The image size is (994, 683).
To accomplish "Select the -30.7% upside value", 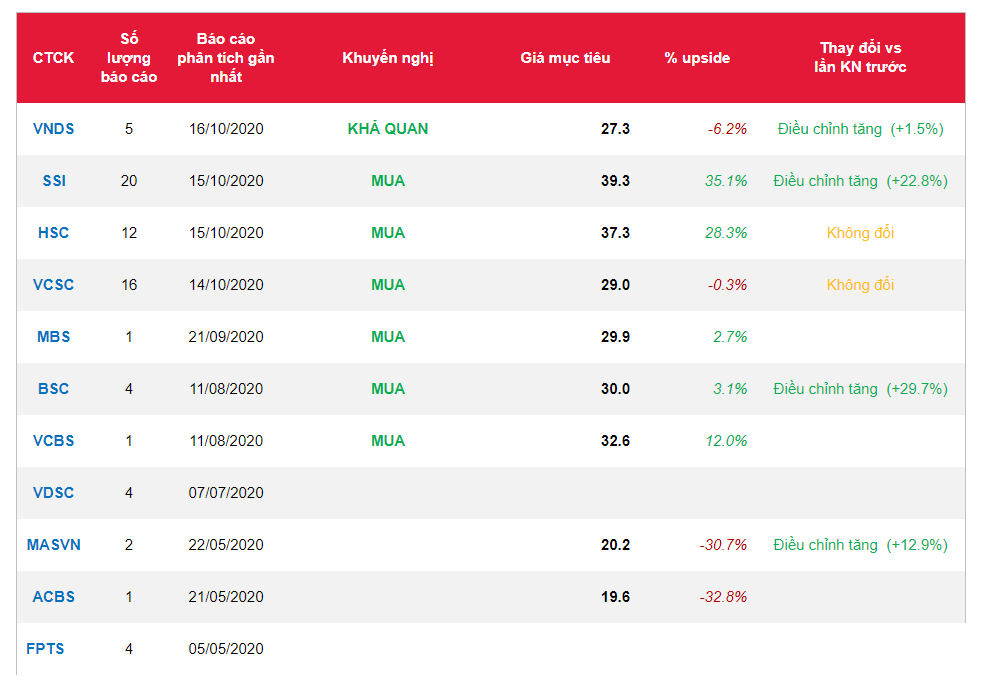I will pyautogui.click(x=723, y=545).
